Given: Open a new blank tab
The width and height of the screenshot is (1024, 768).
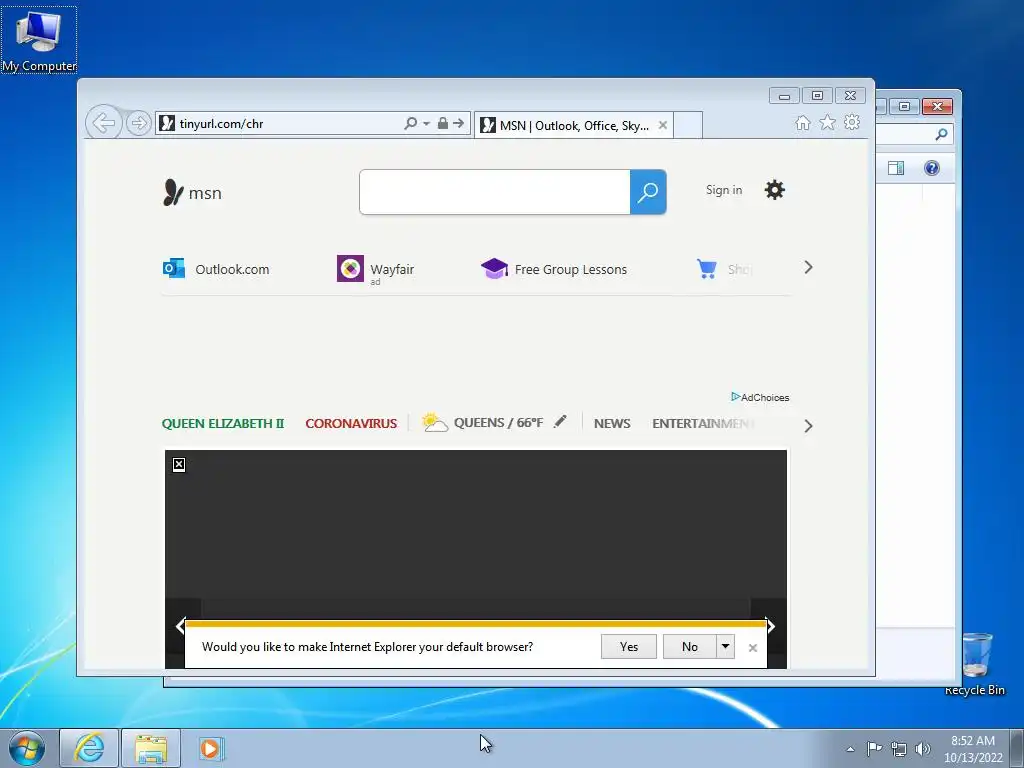Looking at the screenshot, I should point(688,125).
